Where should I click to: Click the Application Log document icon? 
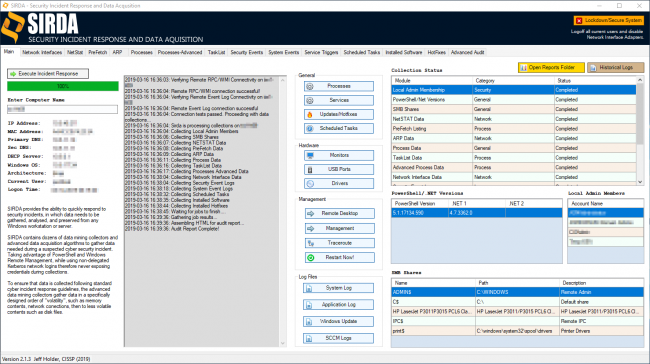309,305
